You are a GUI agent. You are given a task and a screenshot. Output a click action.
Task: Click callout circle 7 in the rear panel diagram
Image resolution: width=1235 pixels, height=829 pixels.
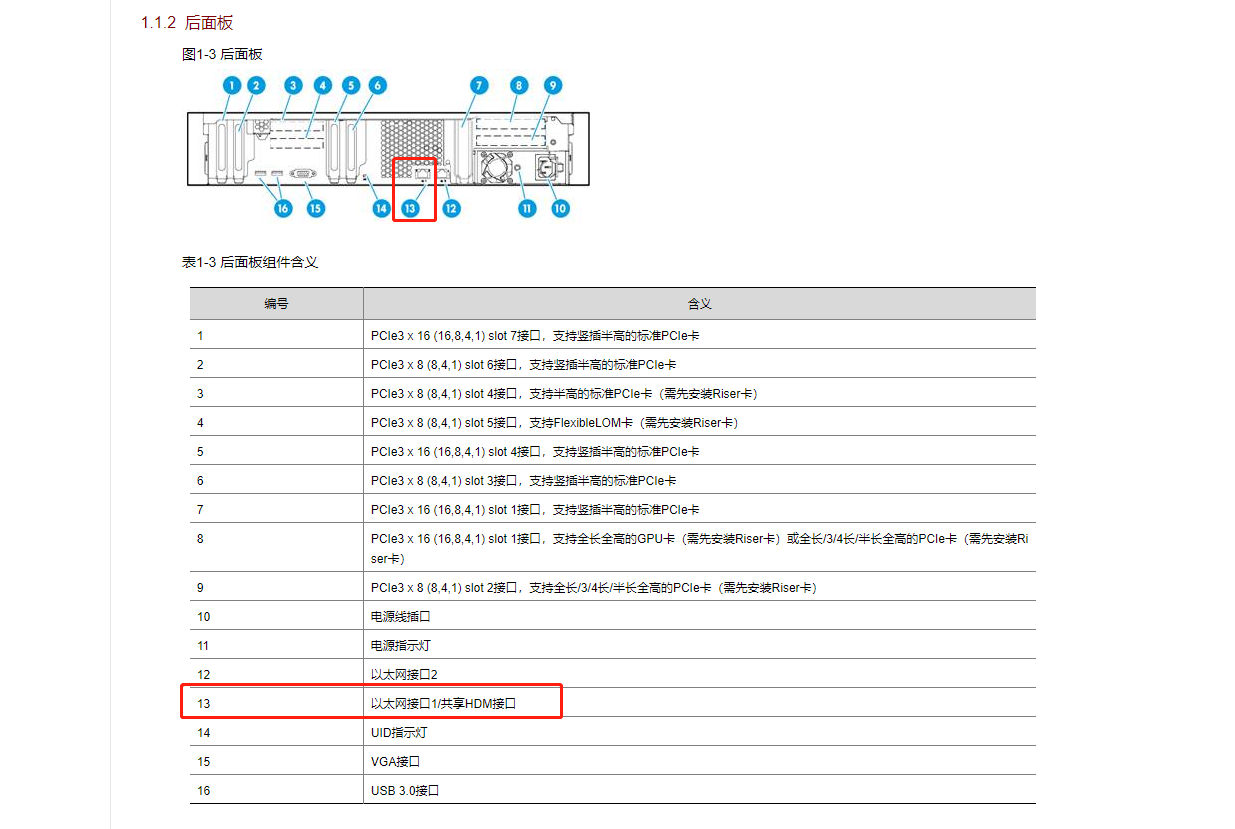479,86
